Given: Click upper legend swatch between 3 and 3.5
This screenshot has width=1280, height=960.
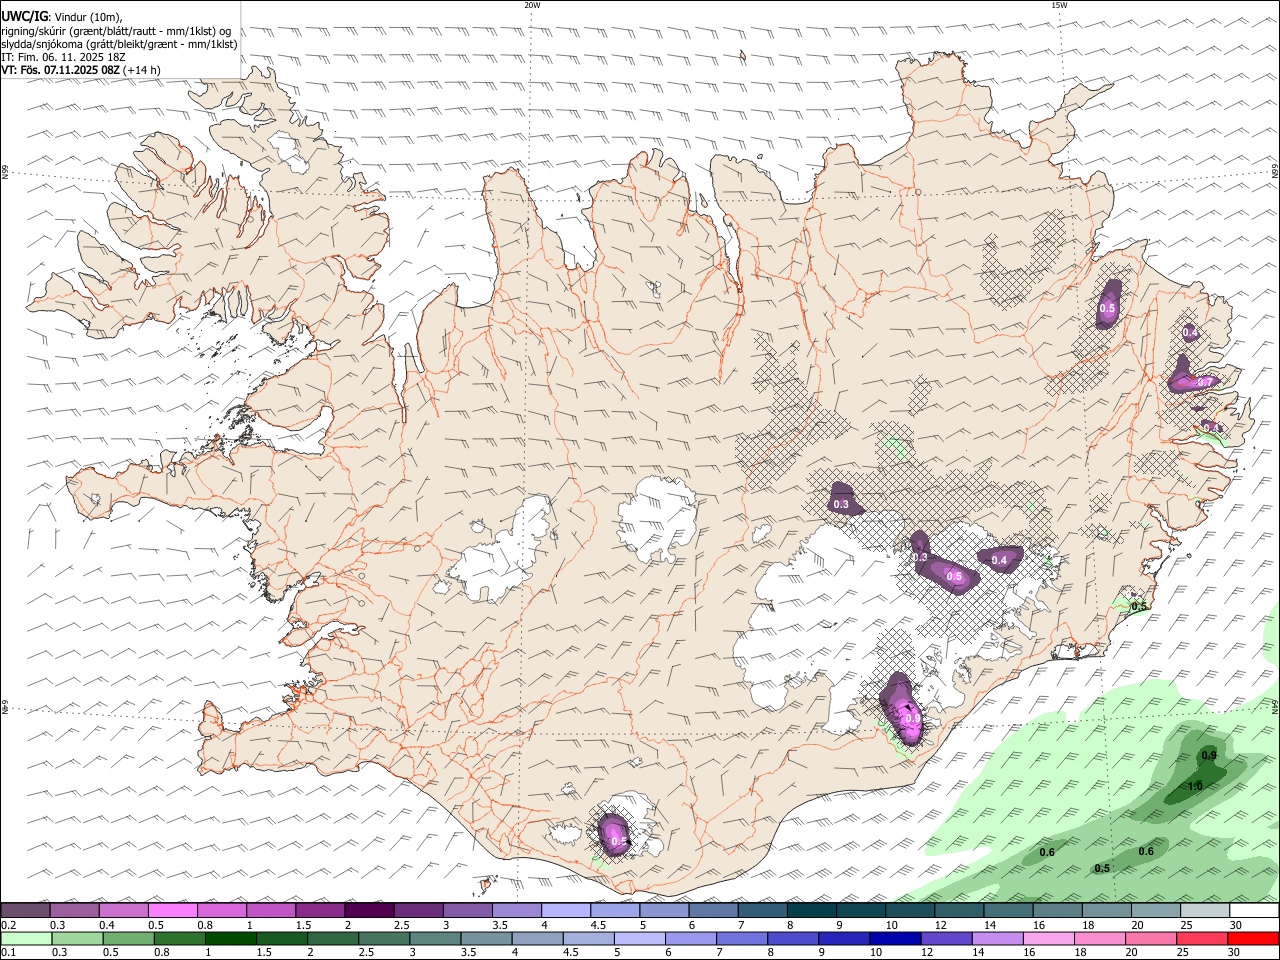Looking at the screenshot, I should click(x=468, y=910).
